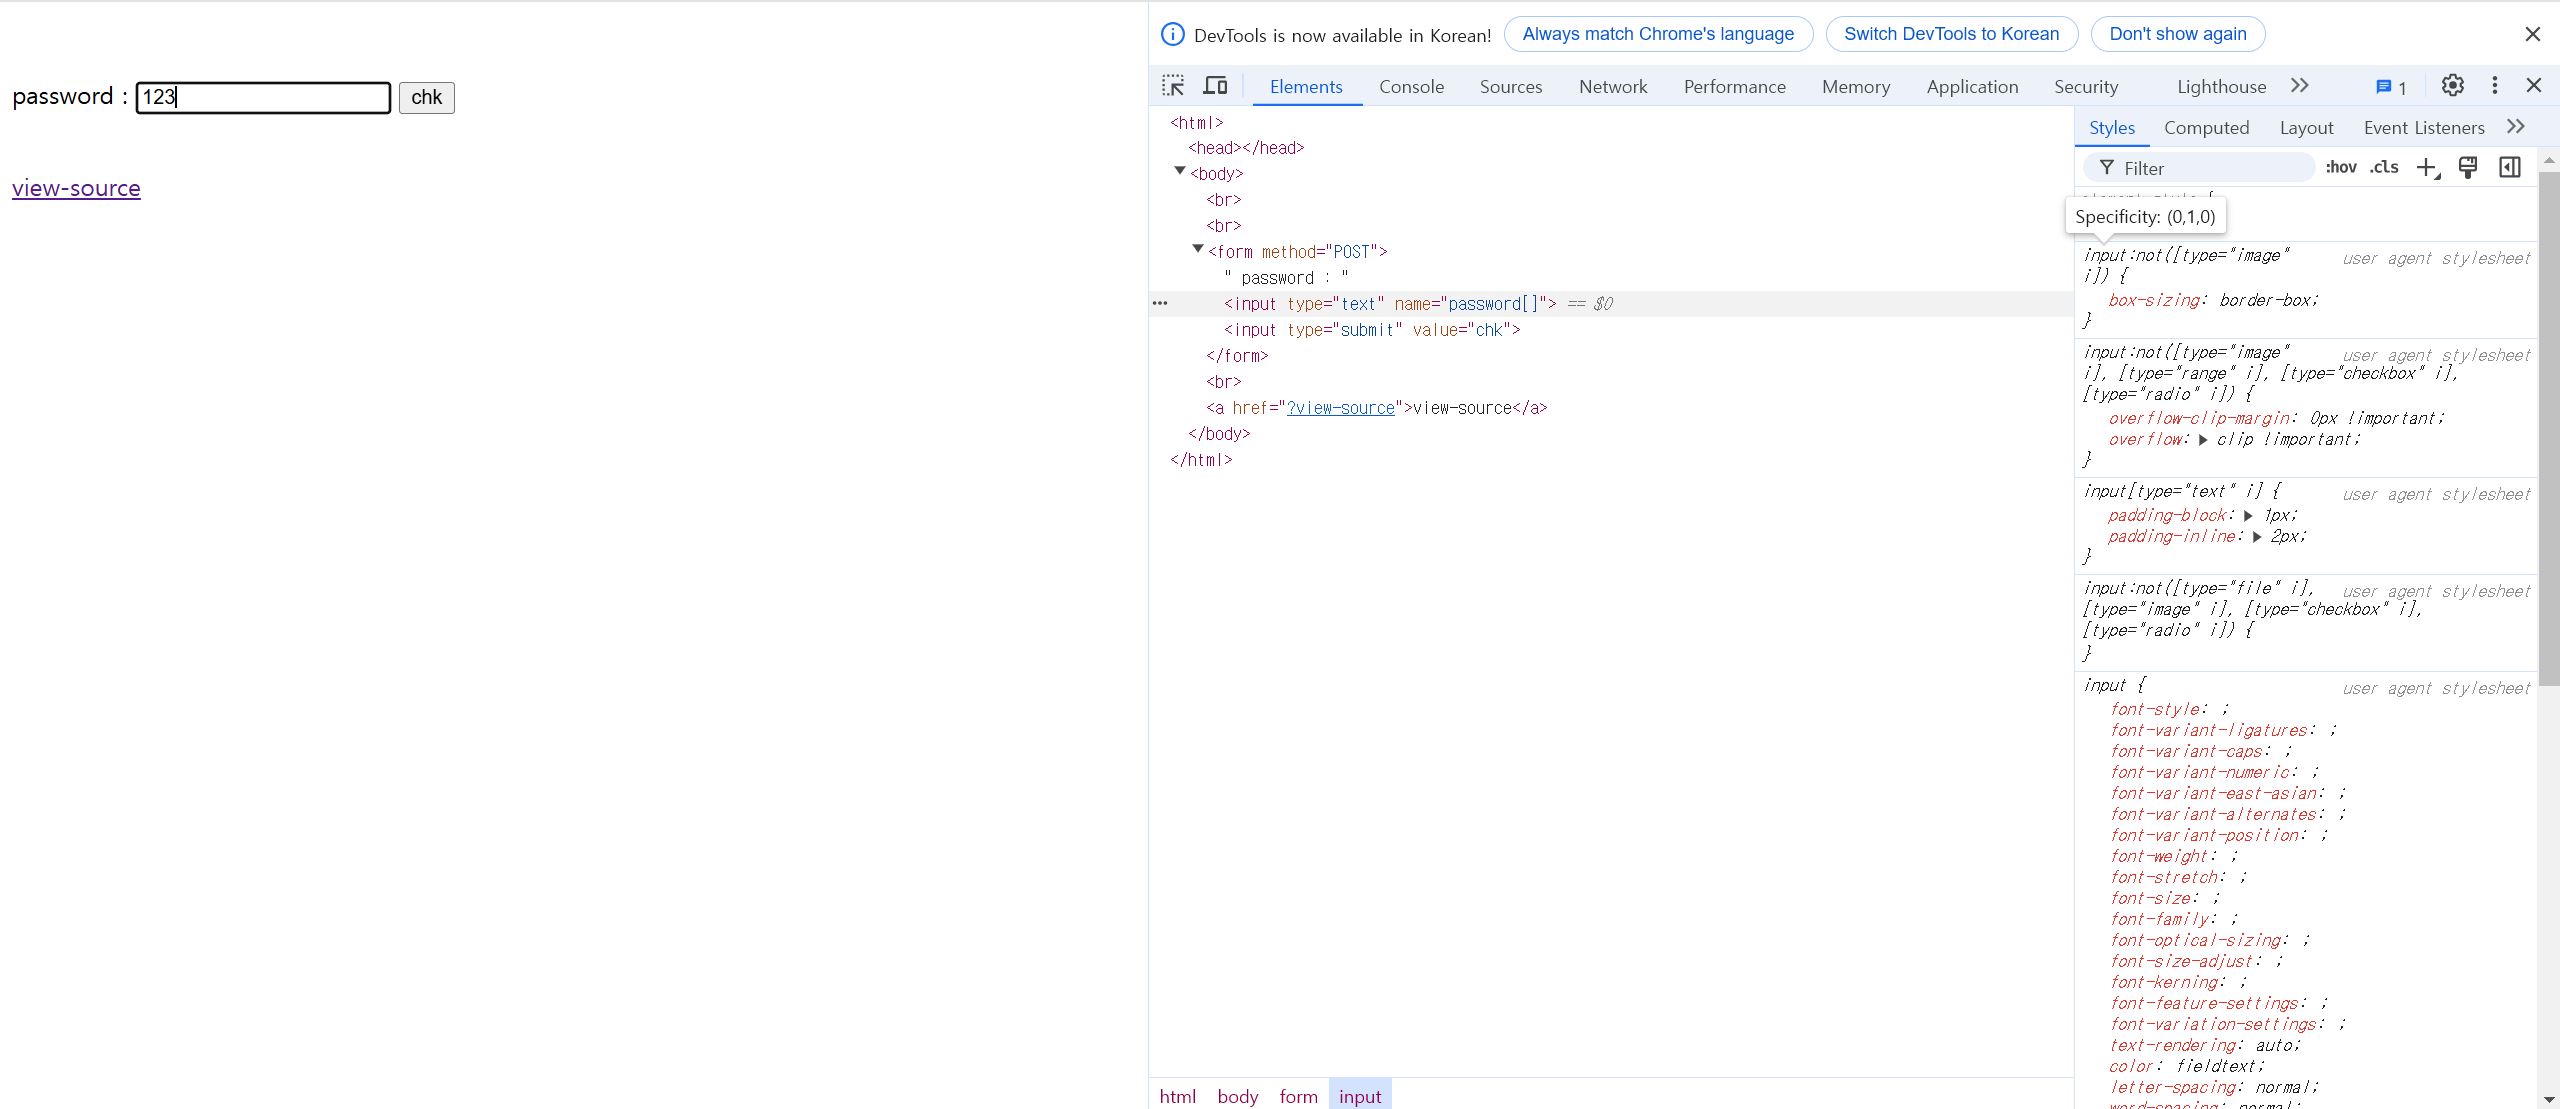Toggle the .cls element classes panel
2560x1109 pixels.
(x=2384, y=168)
